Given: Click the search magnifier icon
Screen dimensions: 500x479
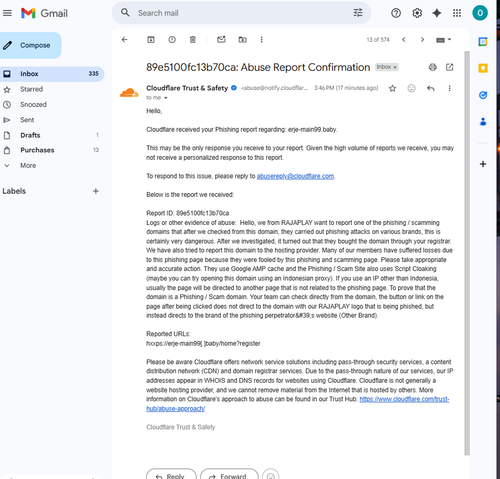Looking at the screenshot, I should [x=125, y=13].
